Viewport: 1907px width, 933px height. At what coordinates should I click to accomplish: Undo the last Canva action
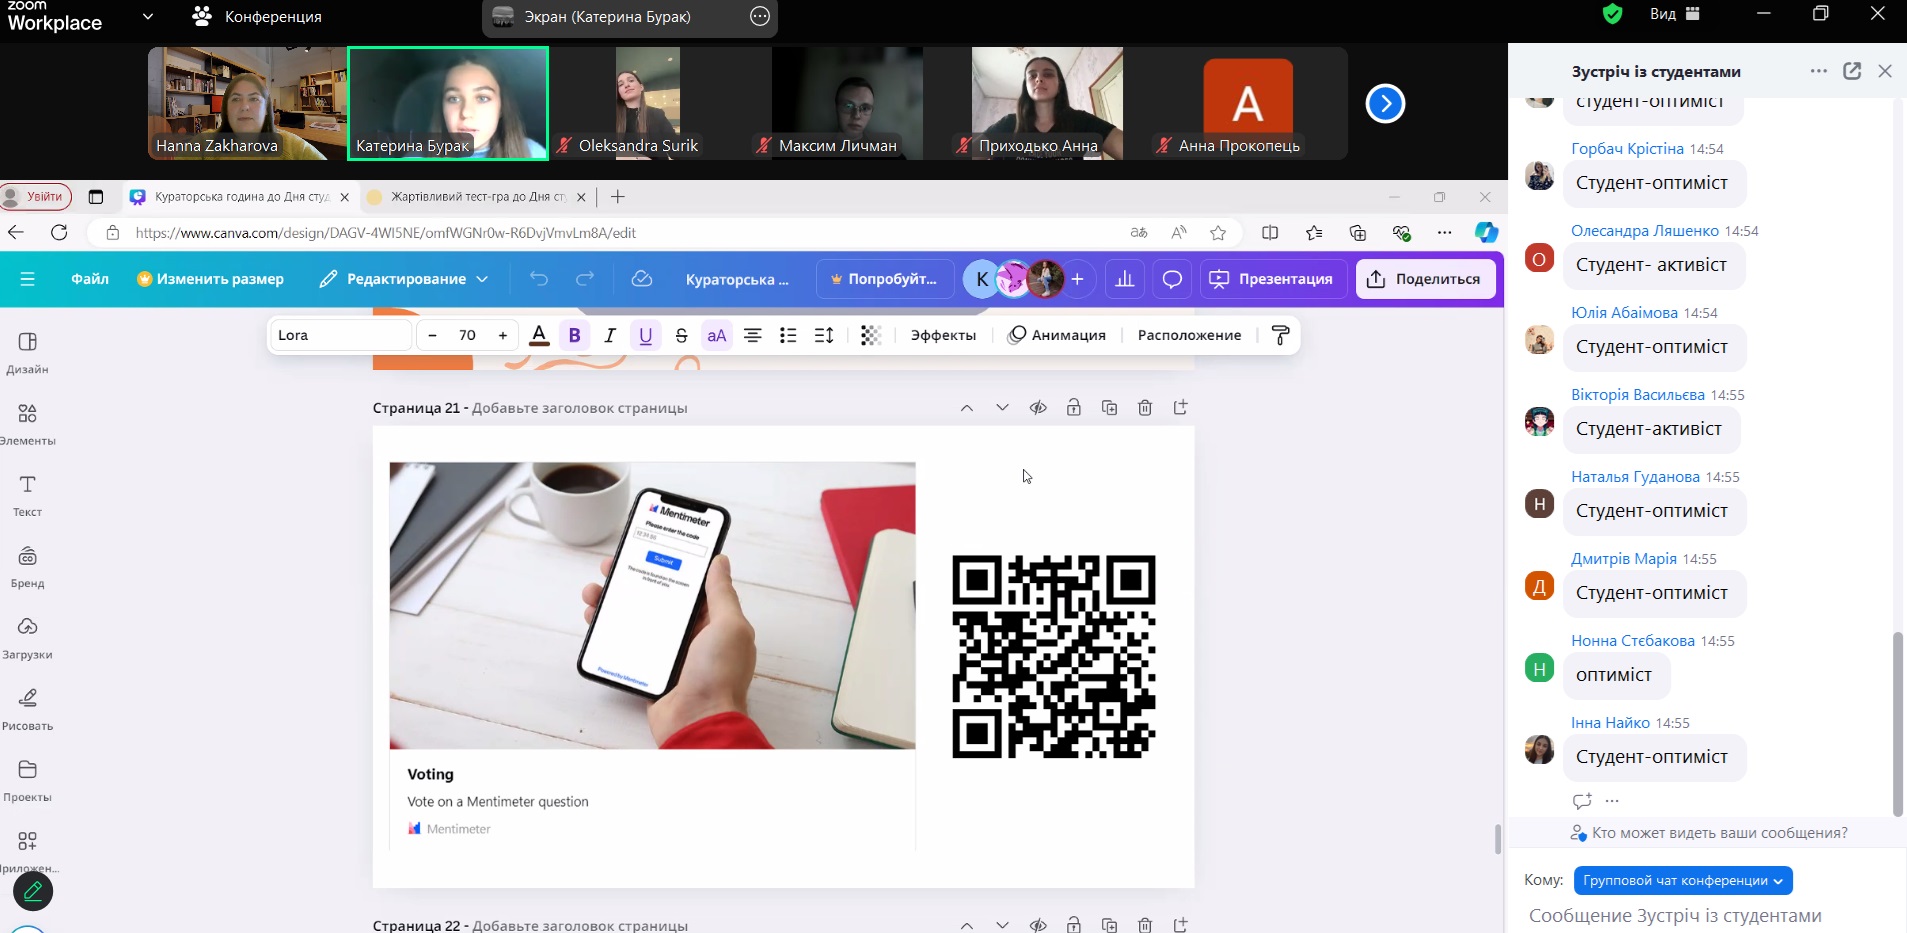tap(539, 279)
